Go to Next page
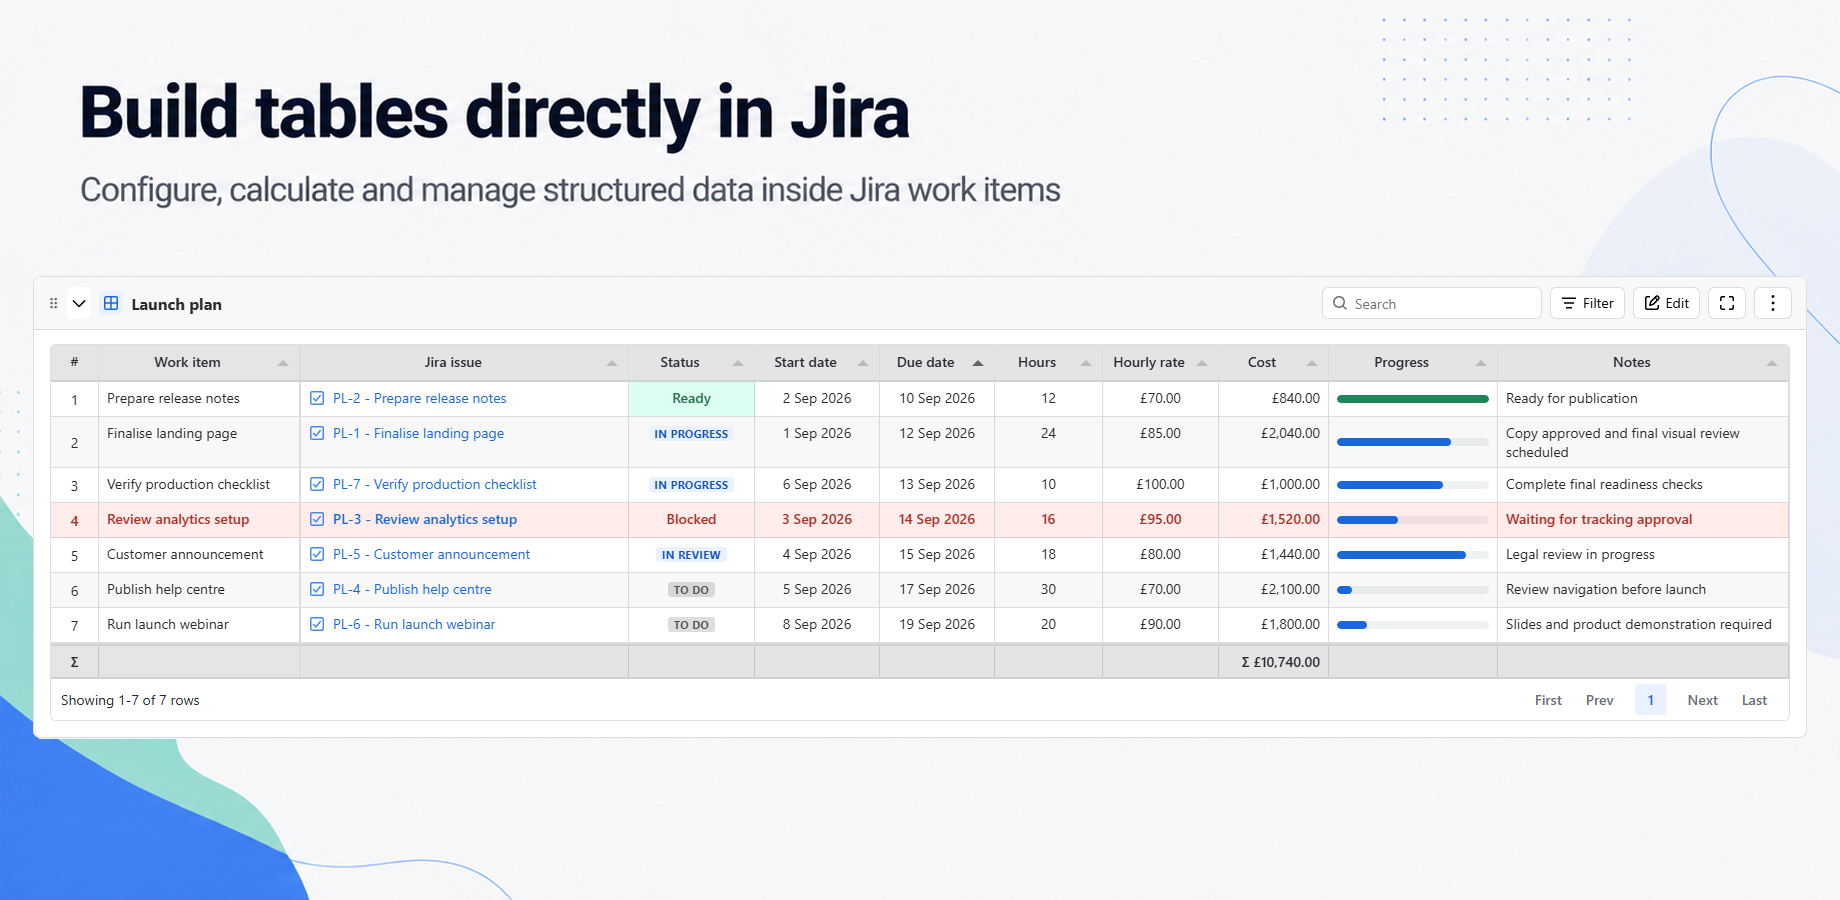The height and width of the screenshot is (900, 1840). tap(1702, 700)
